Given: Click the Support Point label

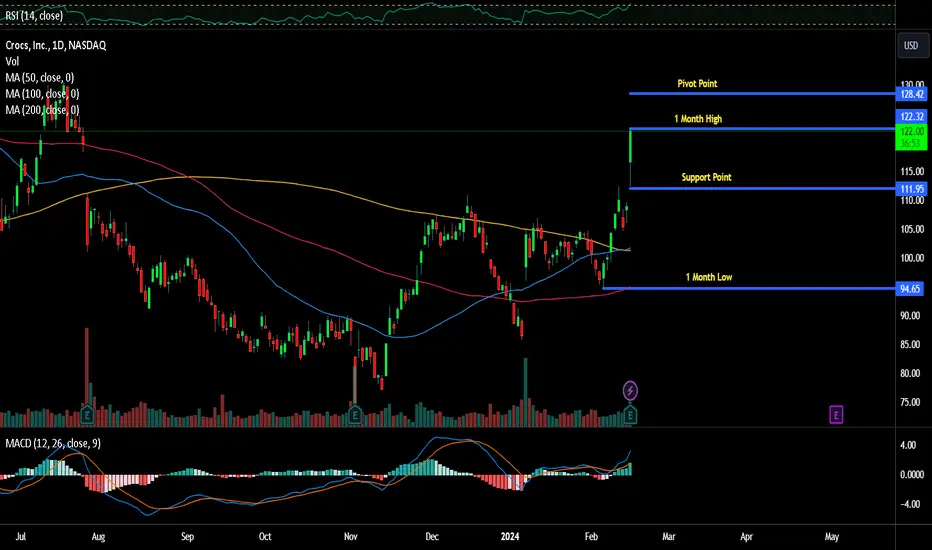Looking at the screenshot, I should coord(706,177).
